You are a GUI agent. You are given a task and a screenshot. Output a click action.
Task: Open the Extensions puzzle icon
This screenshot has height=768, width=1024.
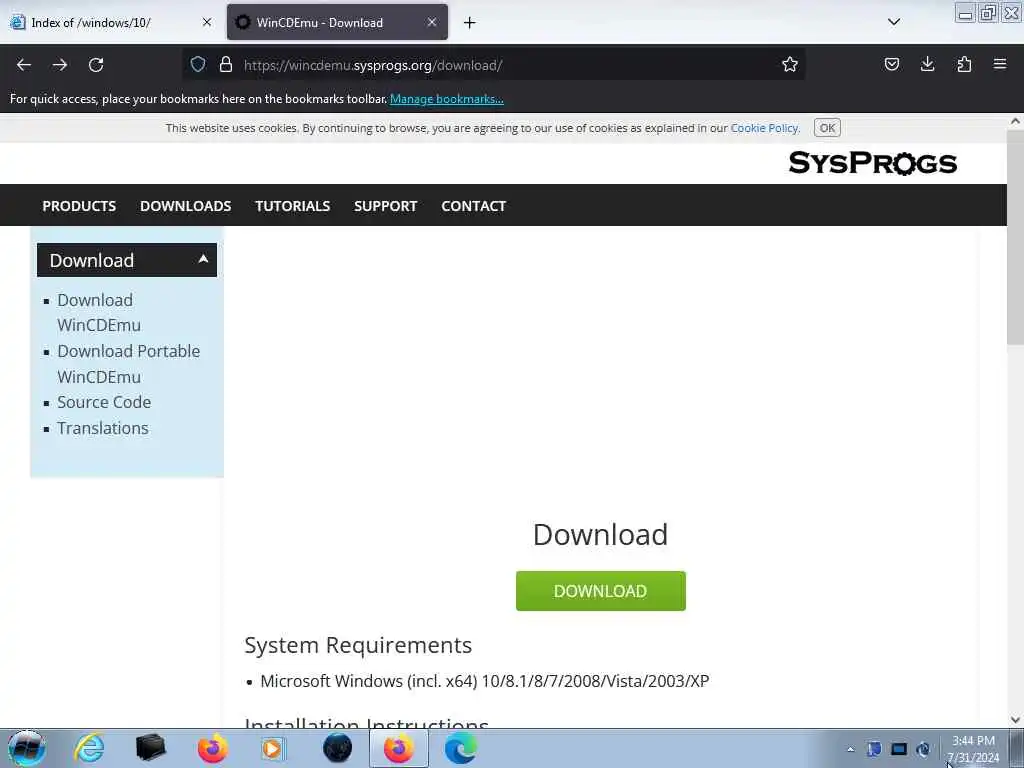click(964, 64)
